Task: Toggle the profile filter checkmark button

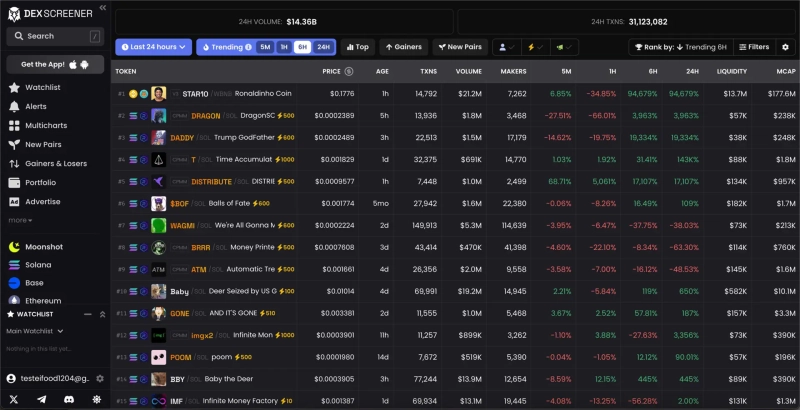Action: pos(508,47)
